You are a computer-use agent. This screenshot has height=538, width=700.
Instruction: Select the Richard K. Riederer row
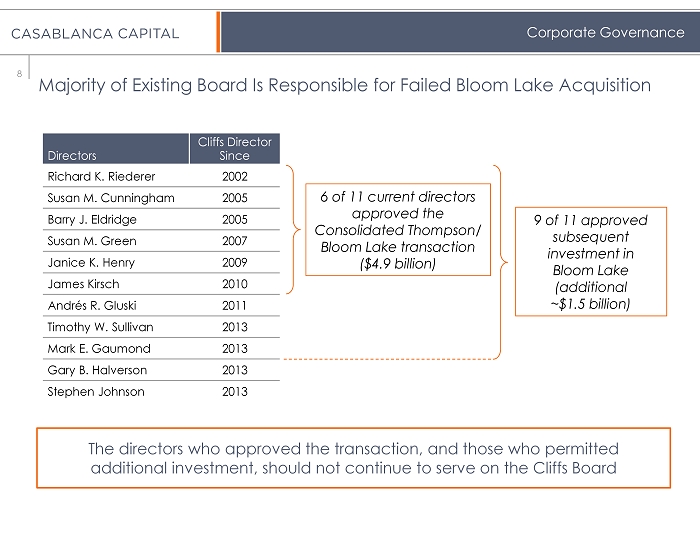[x=161, y=176]
